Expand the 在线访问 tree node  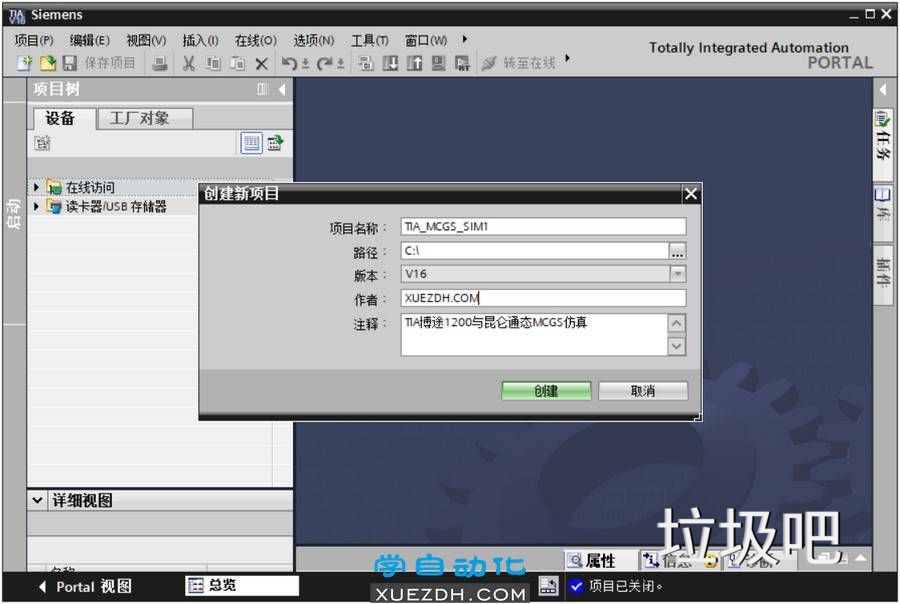coord(37,187)
